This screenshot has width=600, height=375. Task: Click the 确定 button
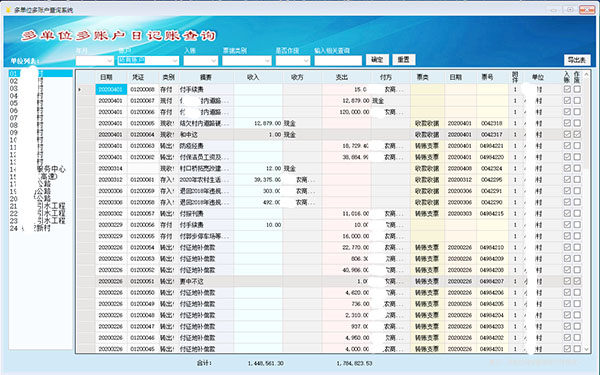[377, 60]
